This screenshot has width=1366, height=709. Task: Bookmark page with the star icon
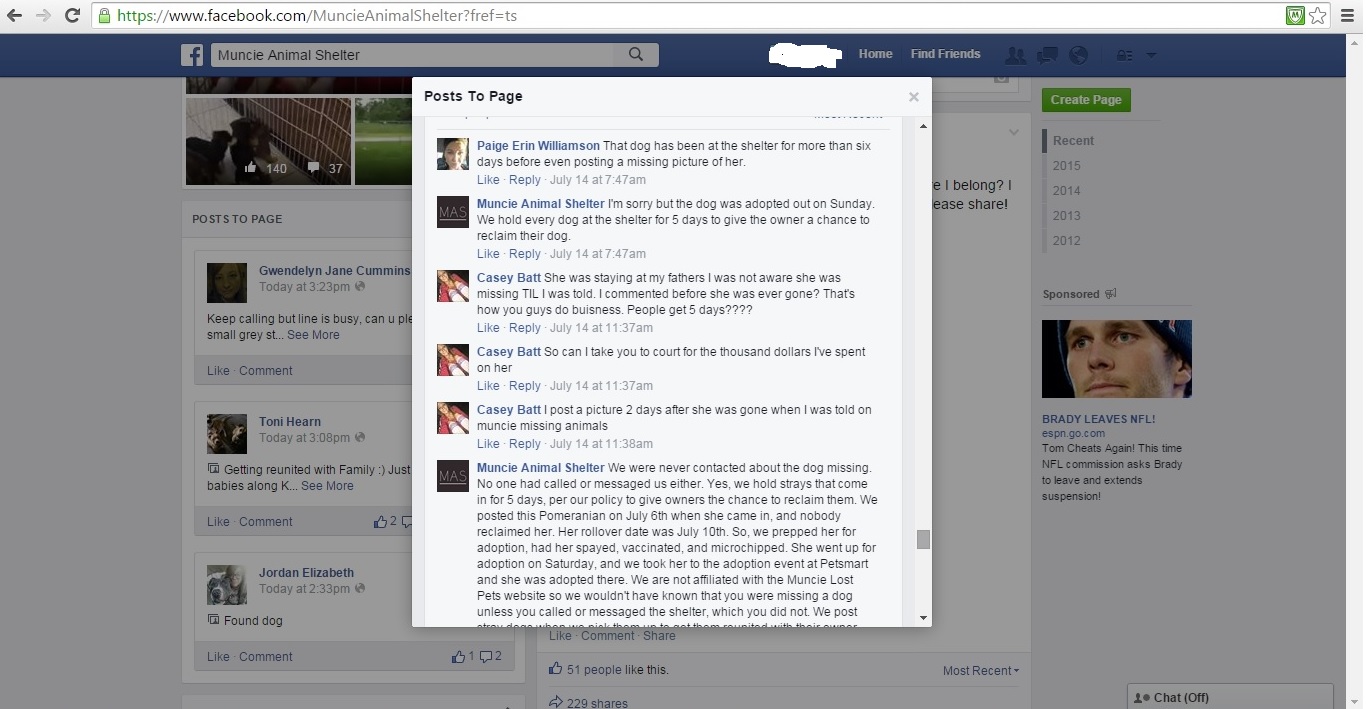[1318, 16]
